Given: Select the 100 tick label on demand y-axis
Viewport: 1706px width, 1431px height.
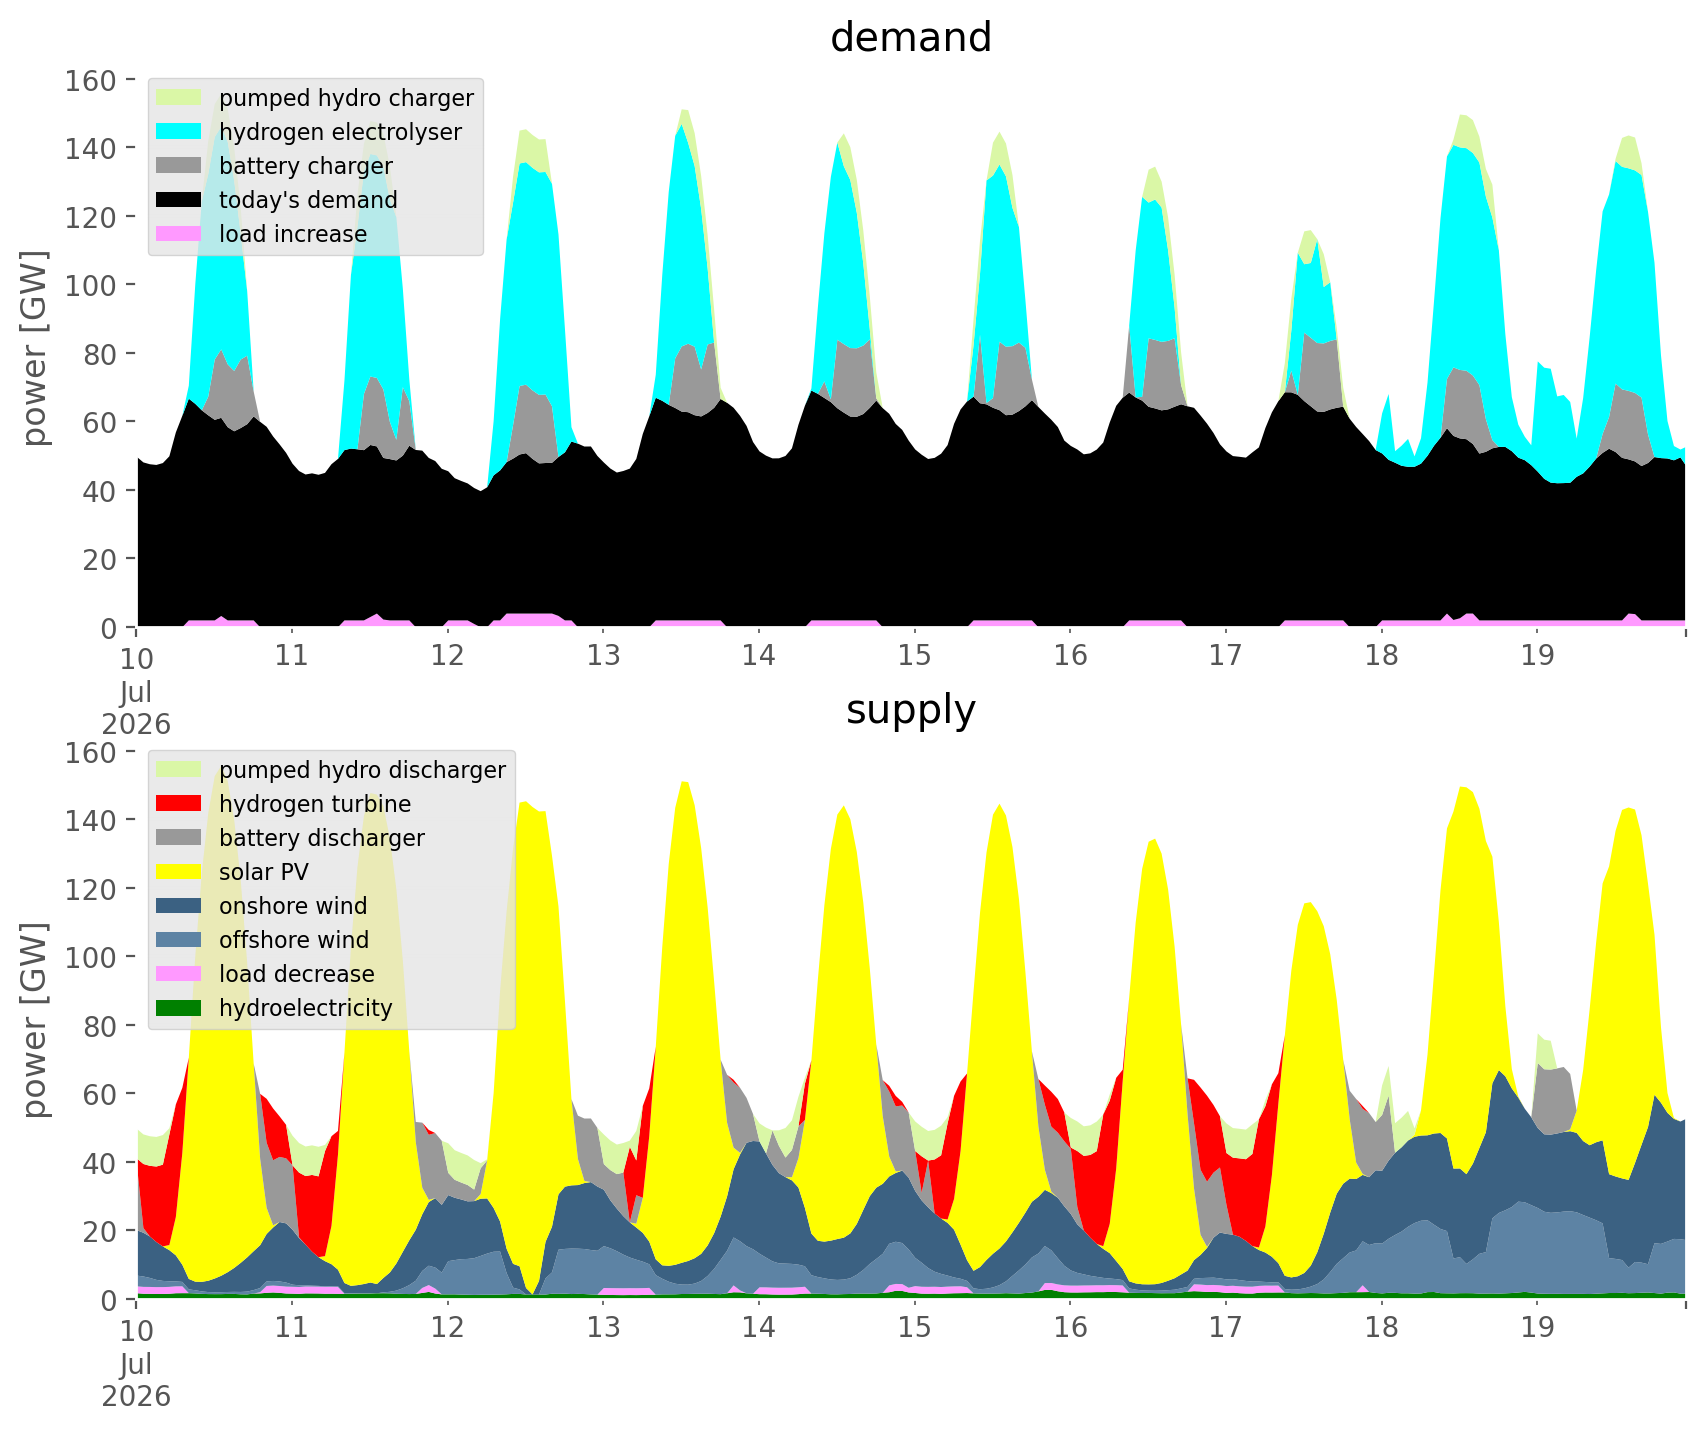Looking at the screenshot, I should tap(89, 285).
